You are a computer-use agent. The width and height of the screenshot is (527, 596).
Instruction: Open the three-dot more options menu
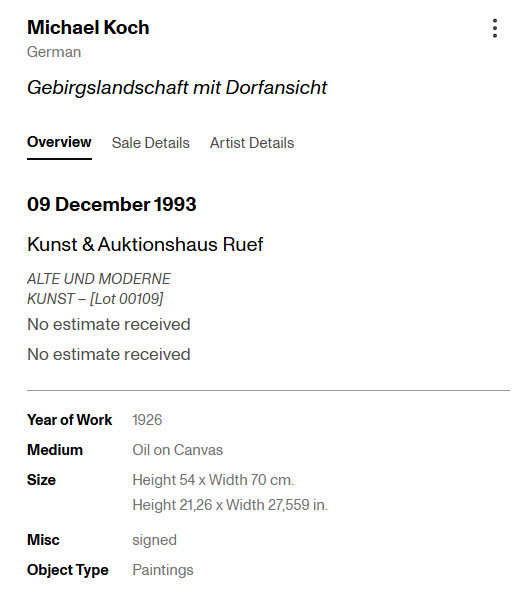[x=494, y=28]
